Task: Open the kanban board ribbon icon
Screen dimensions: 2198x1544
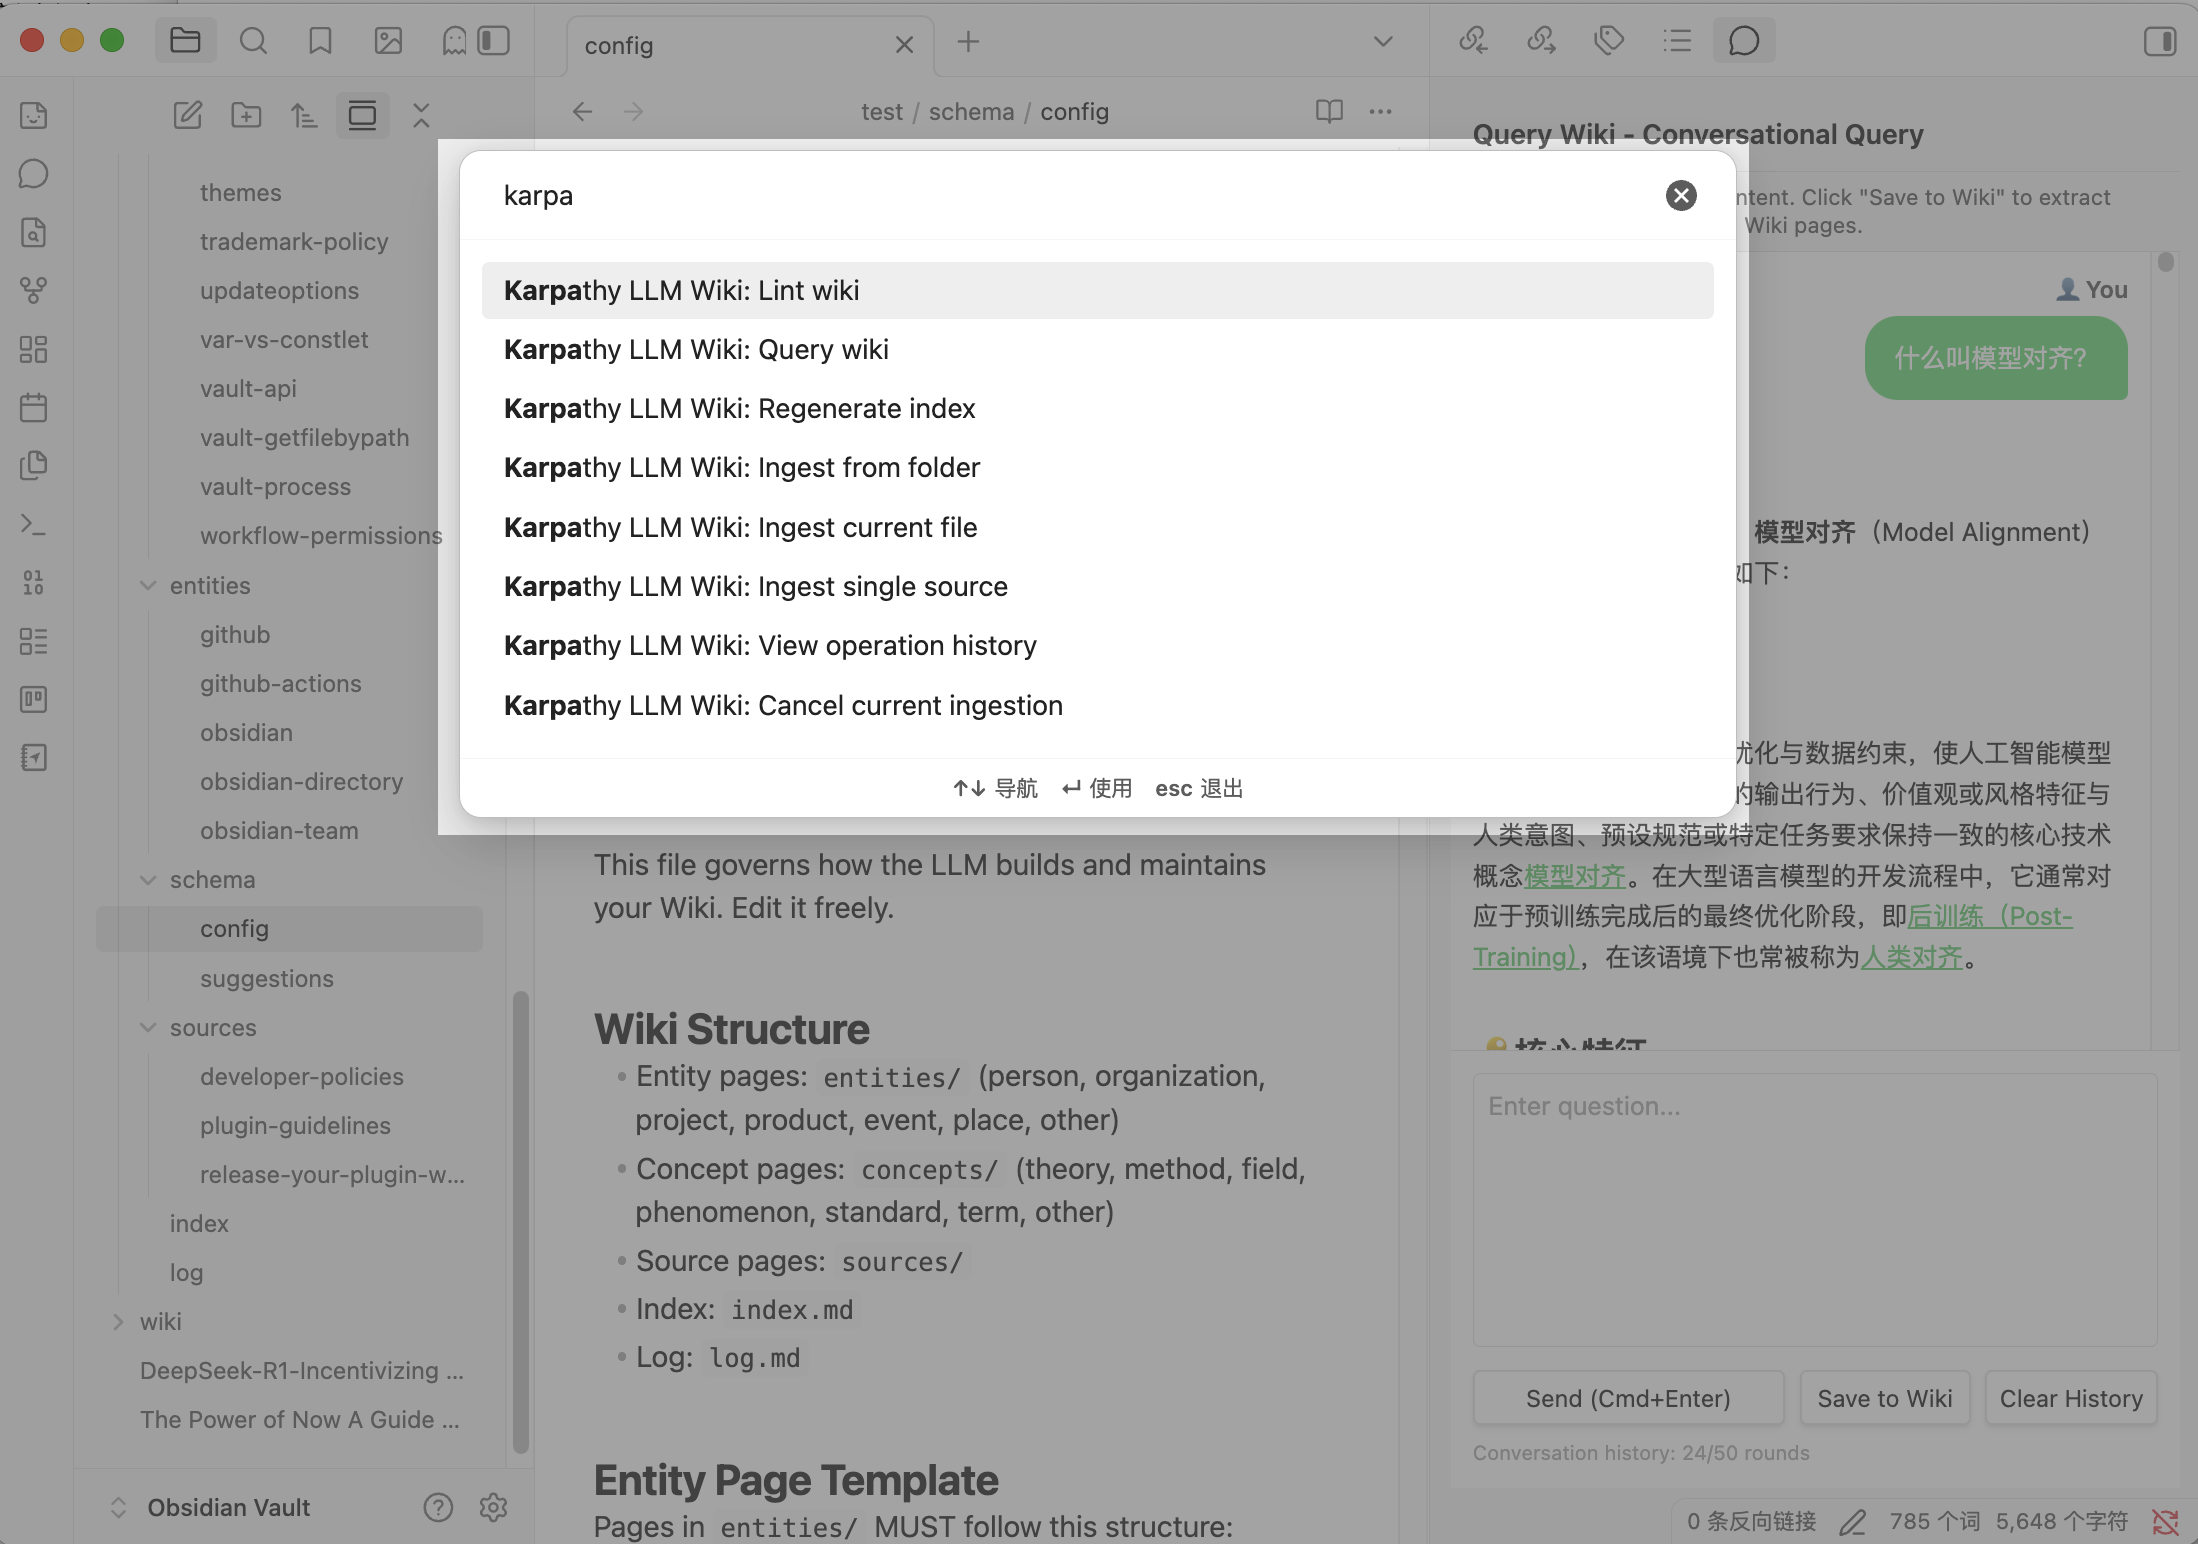Action: [34, 699]
